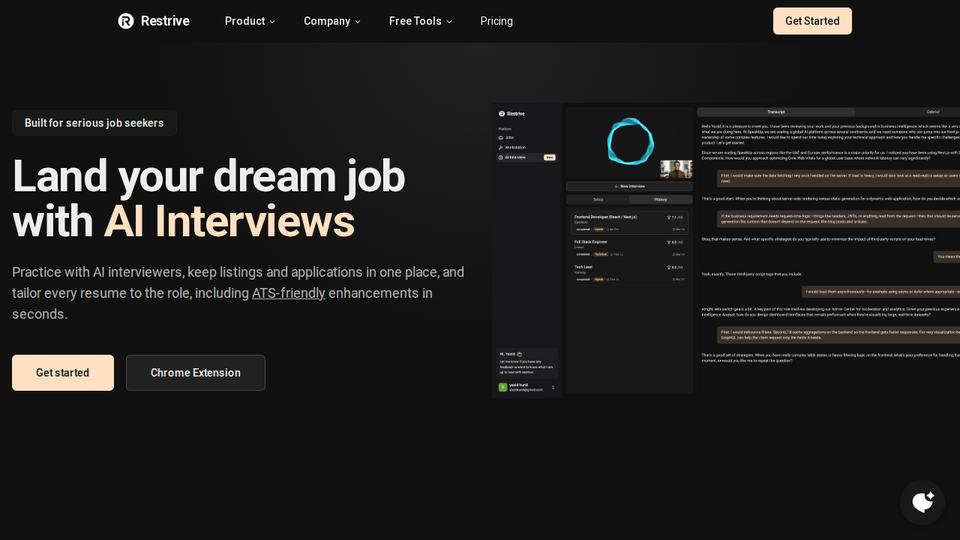Expand the Free Tools menu
Screen dimensions: 960x540
420,21
